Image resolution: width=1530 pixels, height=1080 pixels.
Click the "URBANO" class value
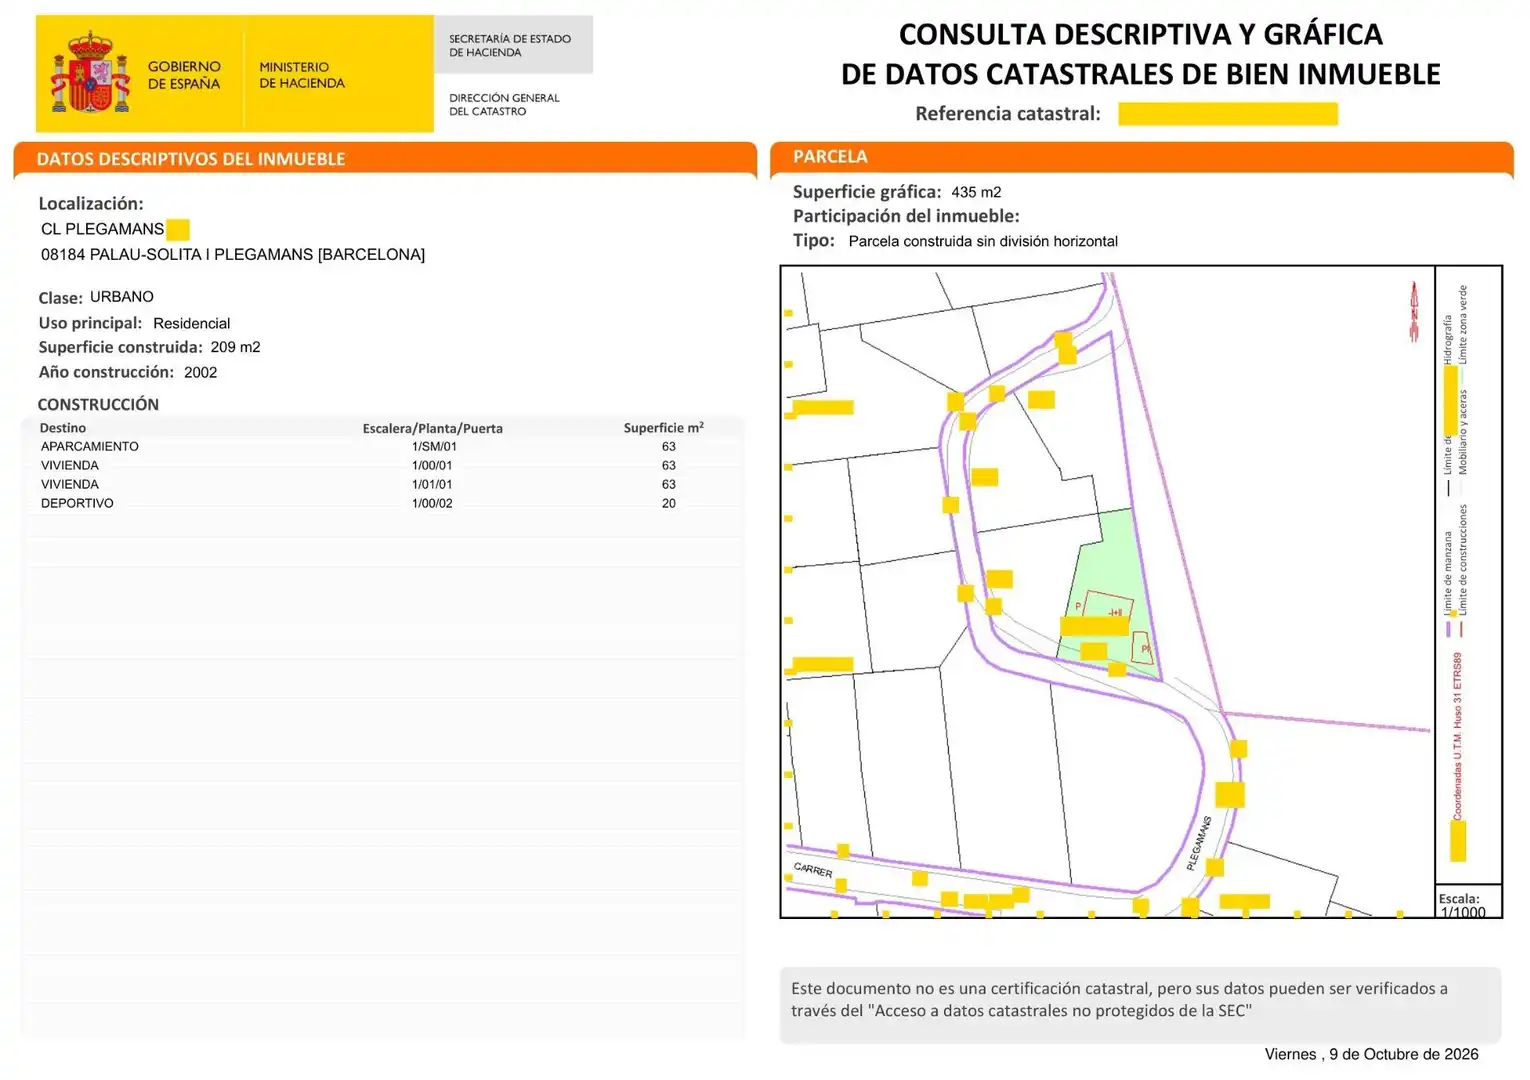(122, 297)
